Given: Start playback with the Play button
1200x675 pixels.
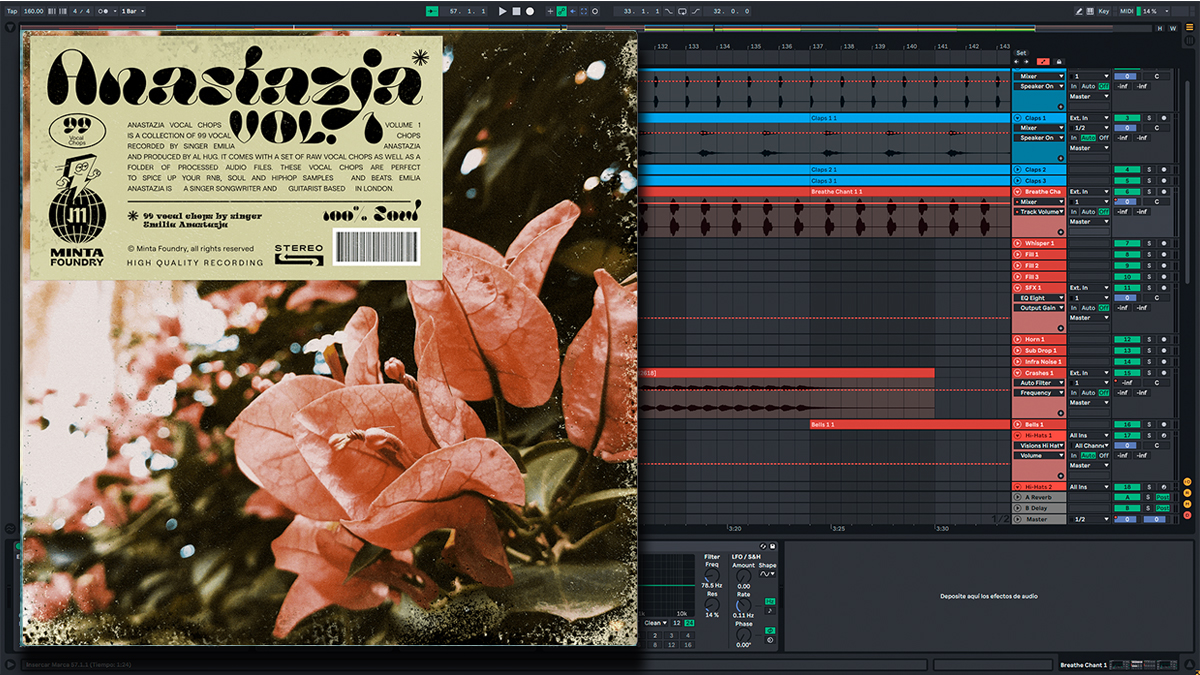Looking at the screenshot, I should pyautogui.click(x=502, y=11).
